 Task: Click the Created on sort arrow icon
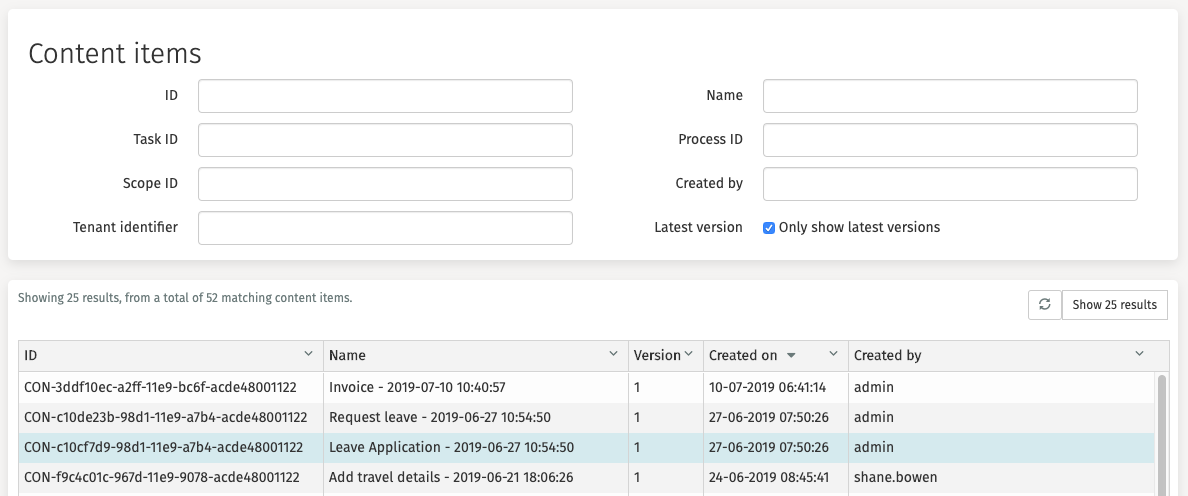(x=792, y=355)
